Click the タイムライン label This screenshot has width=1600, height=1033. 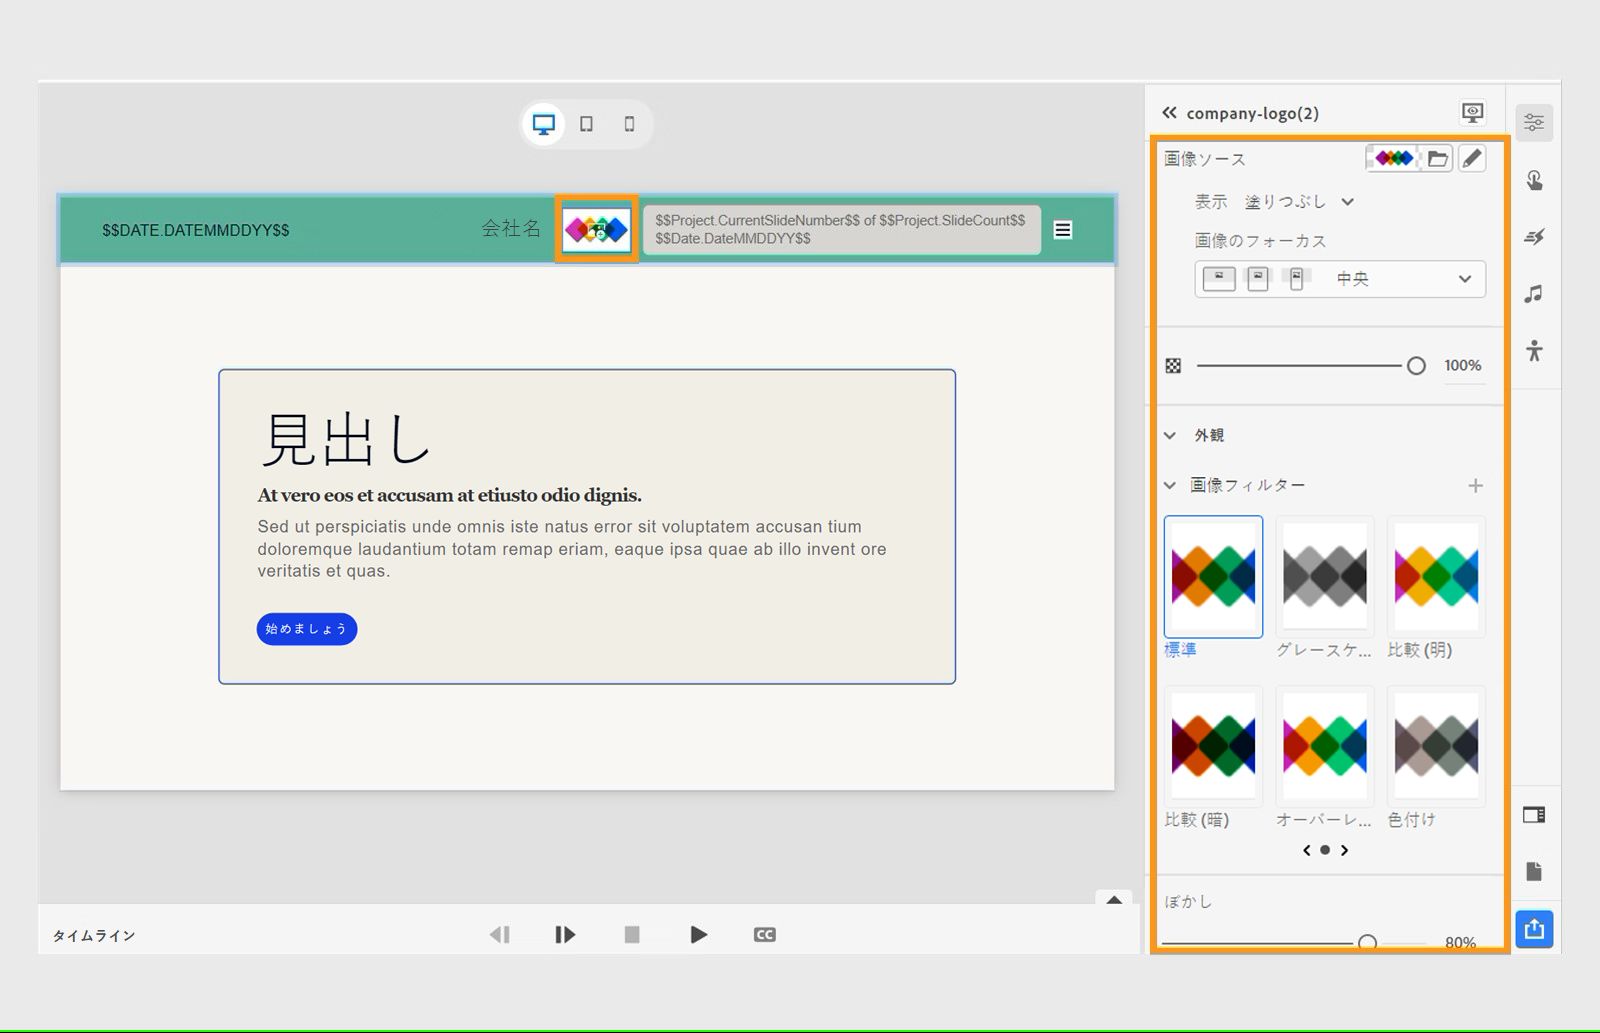pyautogui.click(x=94, y=936)
